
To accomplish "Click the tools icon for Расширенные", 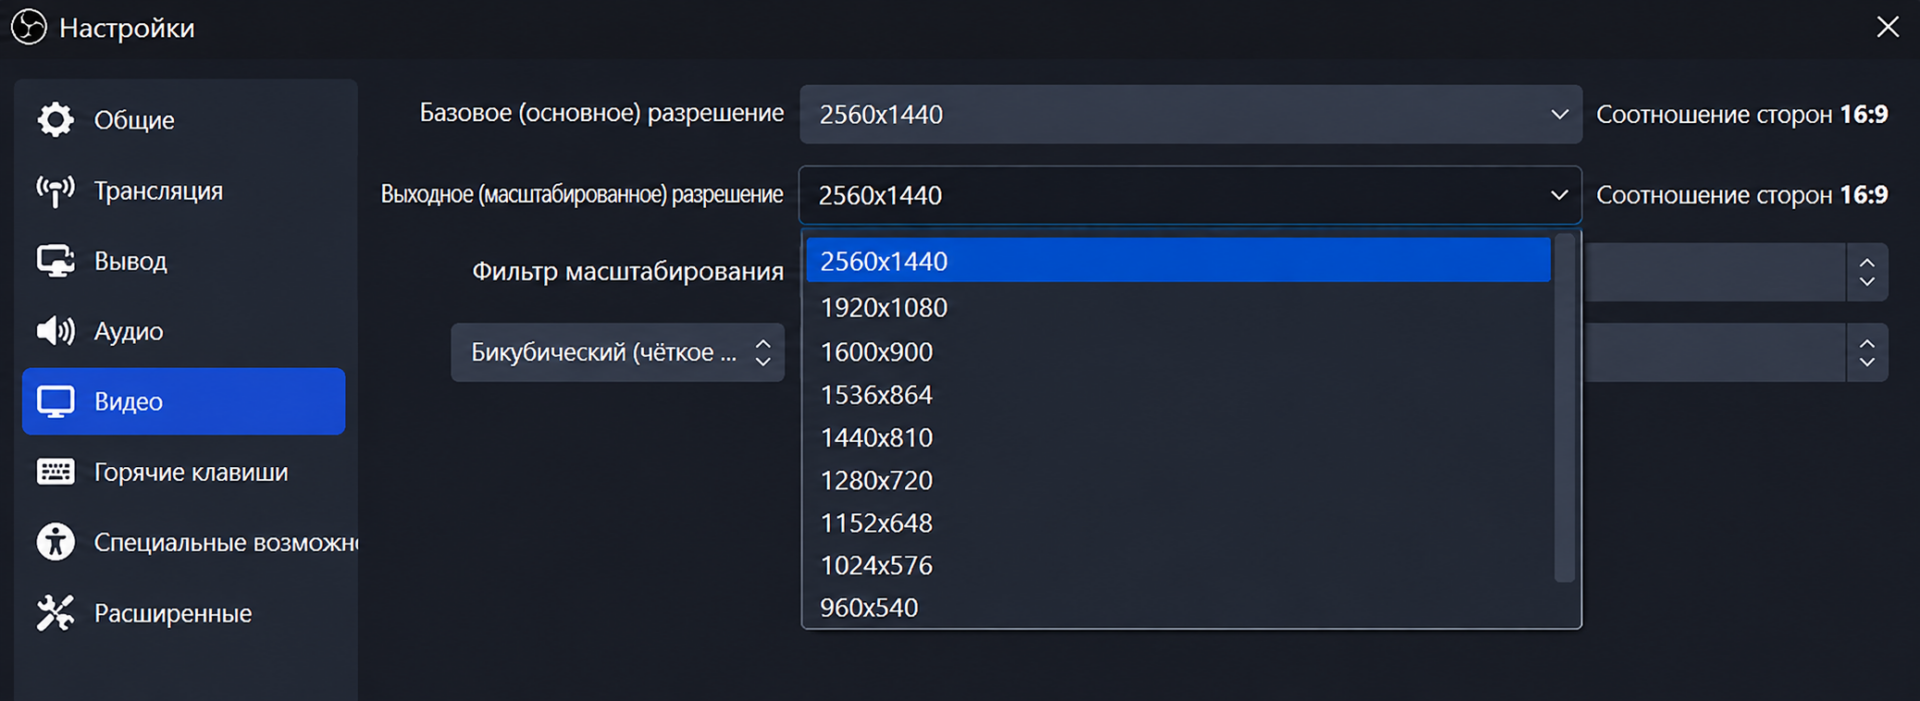I will click(x=56, y=613).
